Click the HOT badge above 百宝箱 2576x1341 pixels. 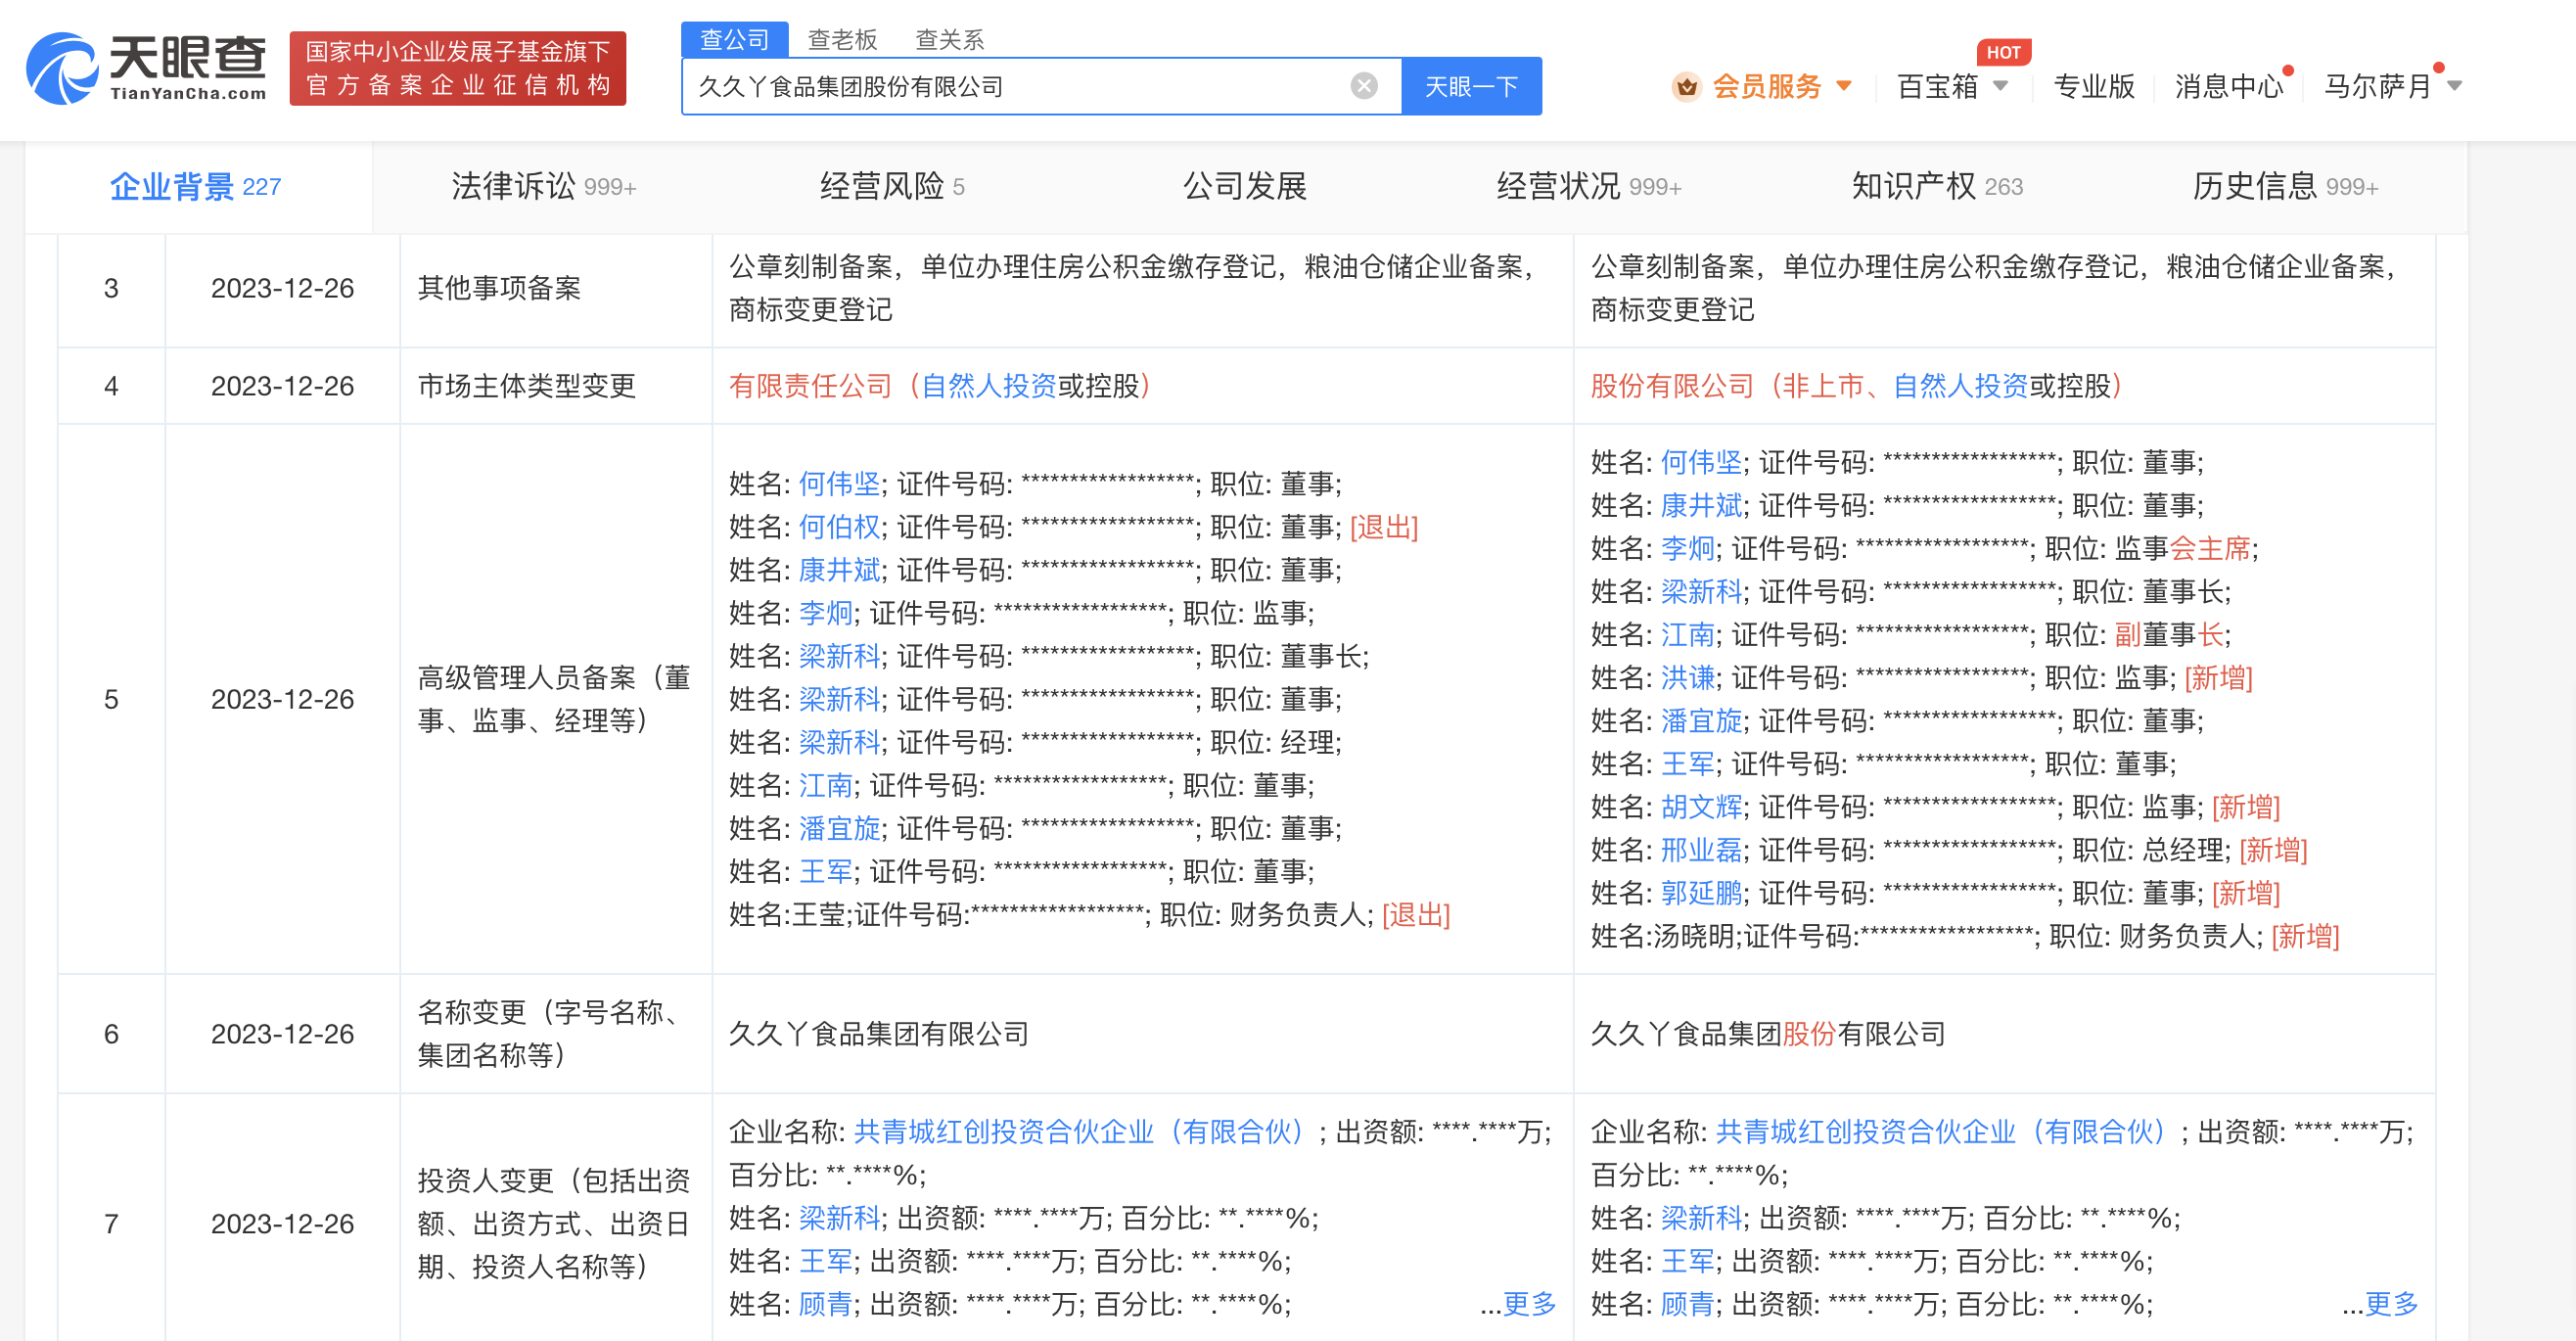pos(2002,52)
